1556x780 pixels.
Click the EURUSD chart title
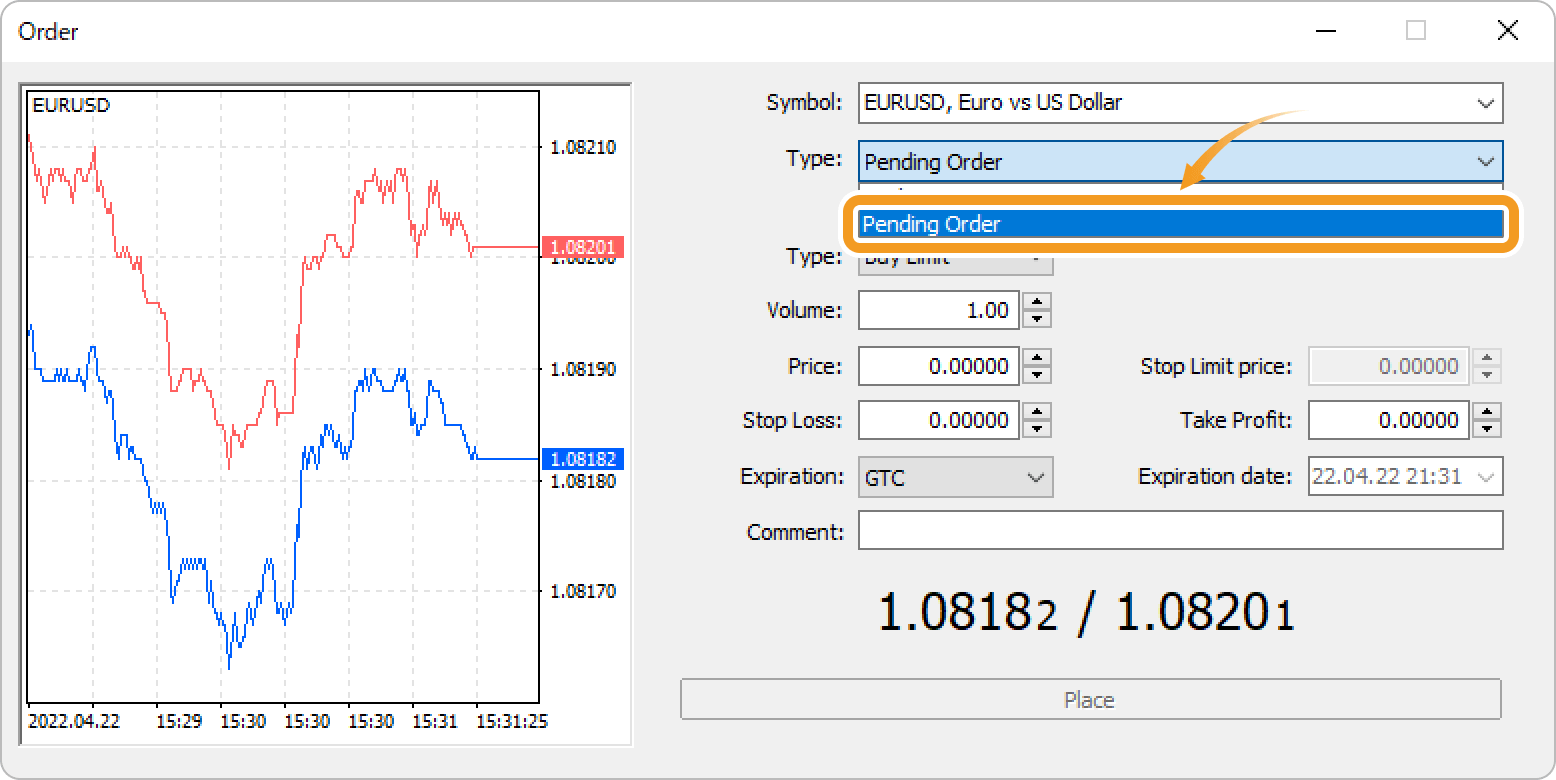(x=71, y=105)
